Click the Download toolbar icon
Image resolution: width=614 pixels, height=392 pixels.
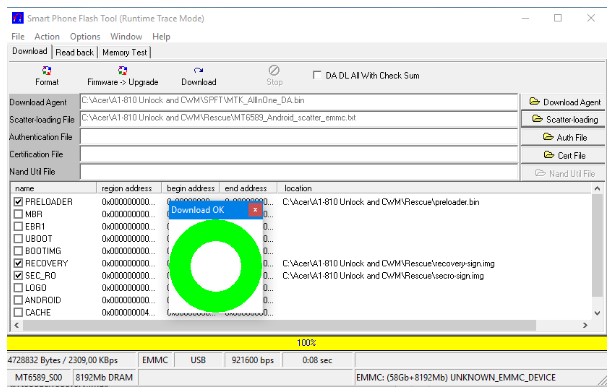point(199,70)
